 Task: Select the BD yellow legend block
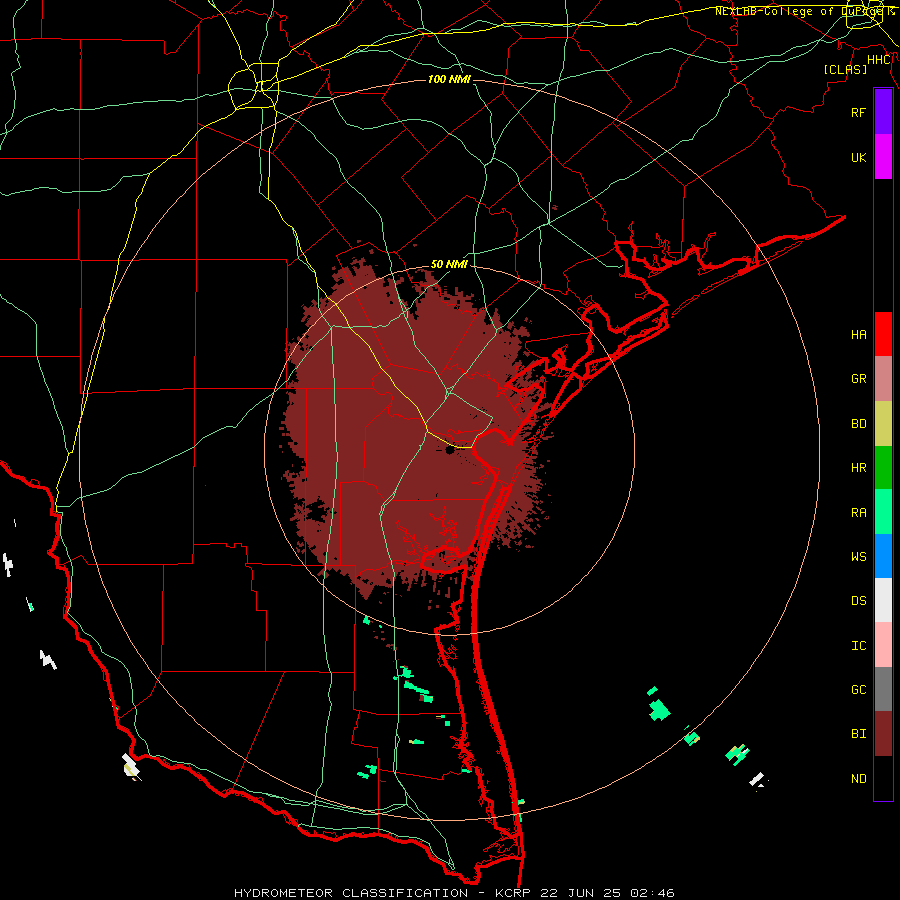pyautogui.click(x=883, y=424)
